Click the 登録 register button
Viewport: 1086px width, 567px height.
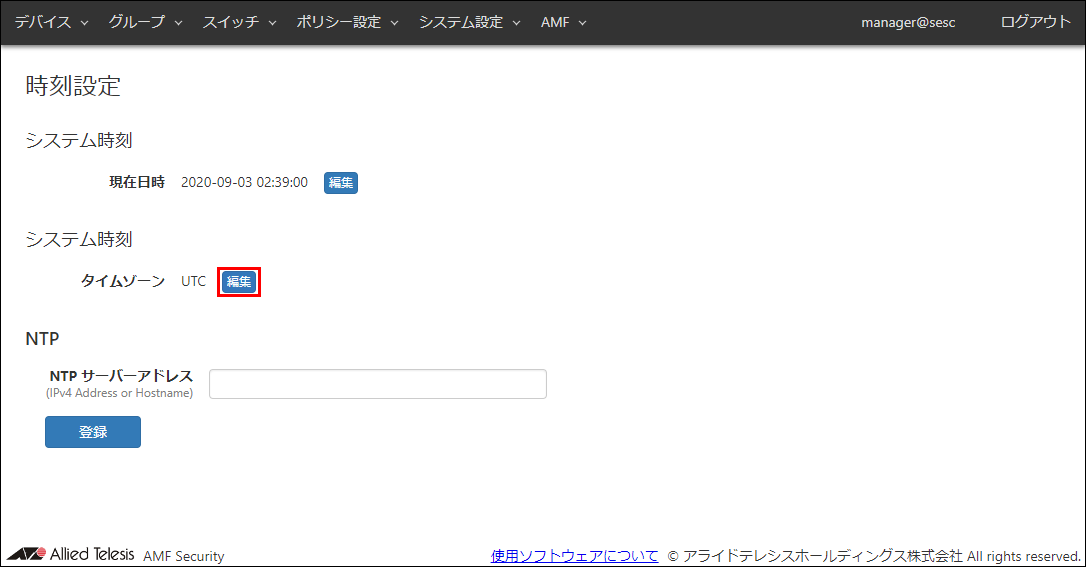coord(93,432)
